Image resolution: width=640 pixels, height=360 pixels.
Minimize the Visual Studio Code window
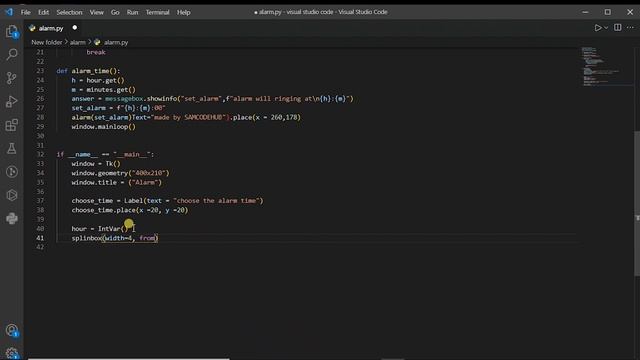point(585,12)
